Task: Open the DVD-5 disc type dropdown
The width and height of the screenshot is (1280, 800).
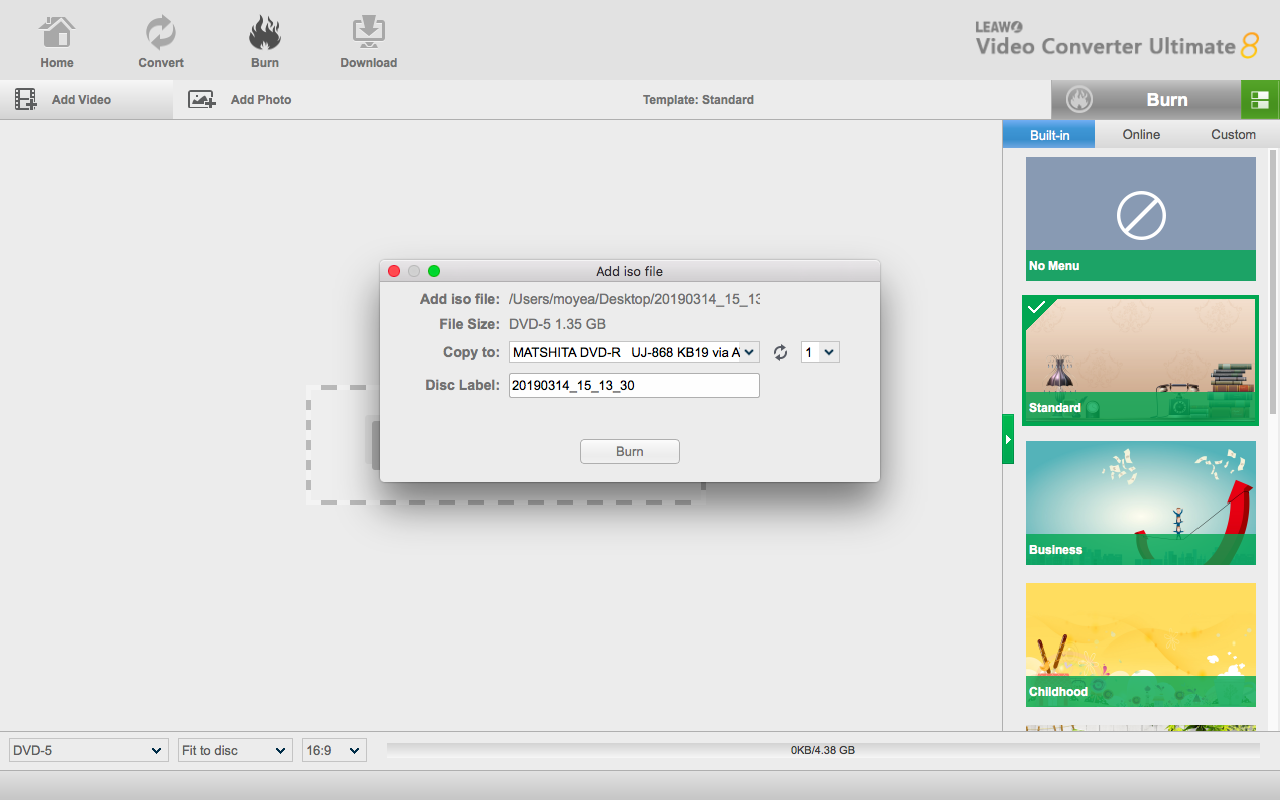Action: click(x=88, y=750)
